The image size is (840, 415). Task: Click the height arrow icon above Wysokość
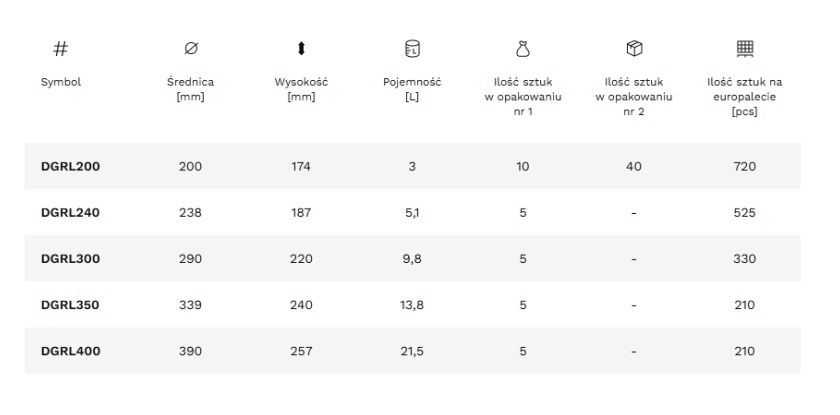pyautogui.click(x=301, y=49)
